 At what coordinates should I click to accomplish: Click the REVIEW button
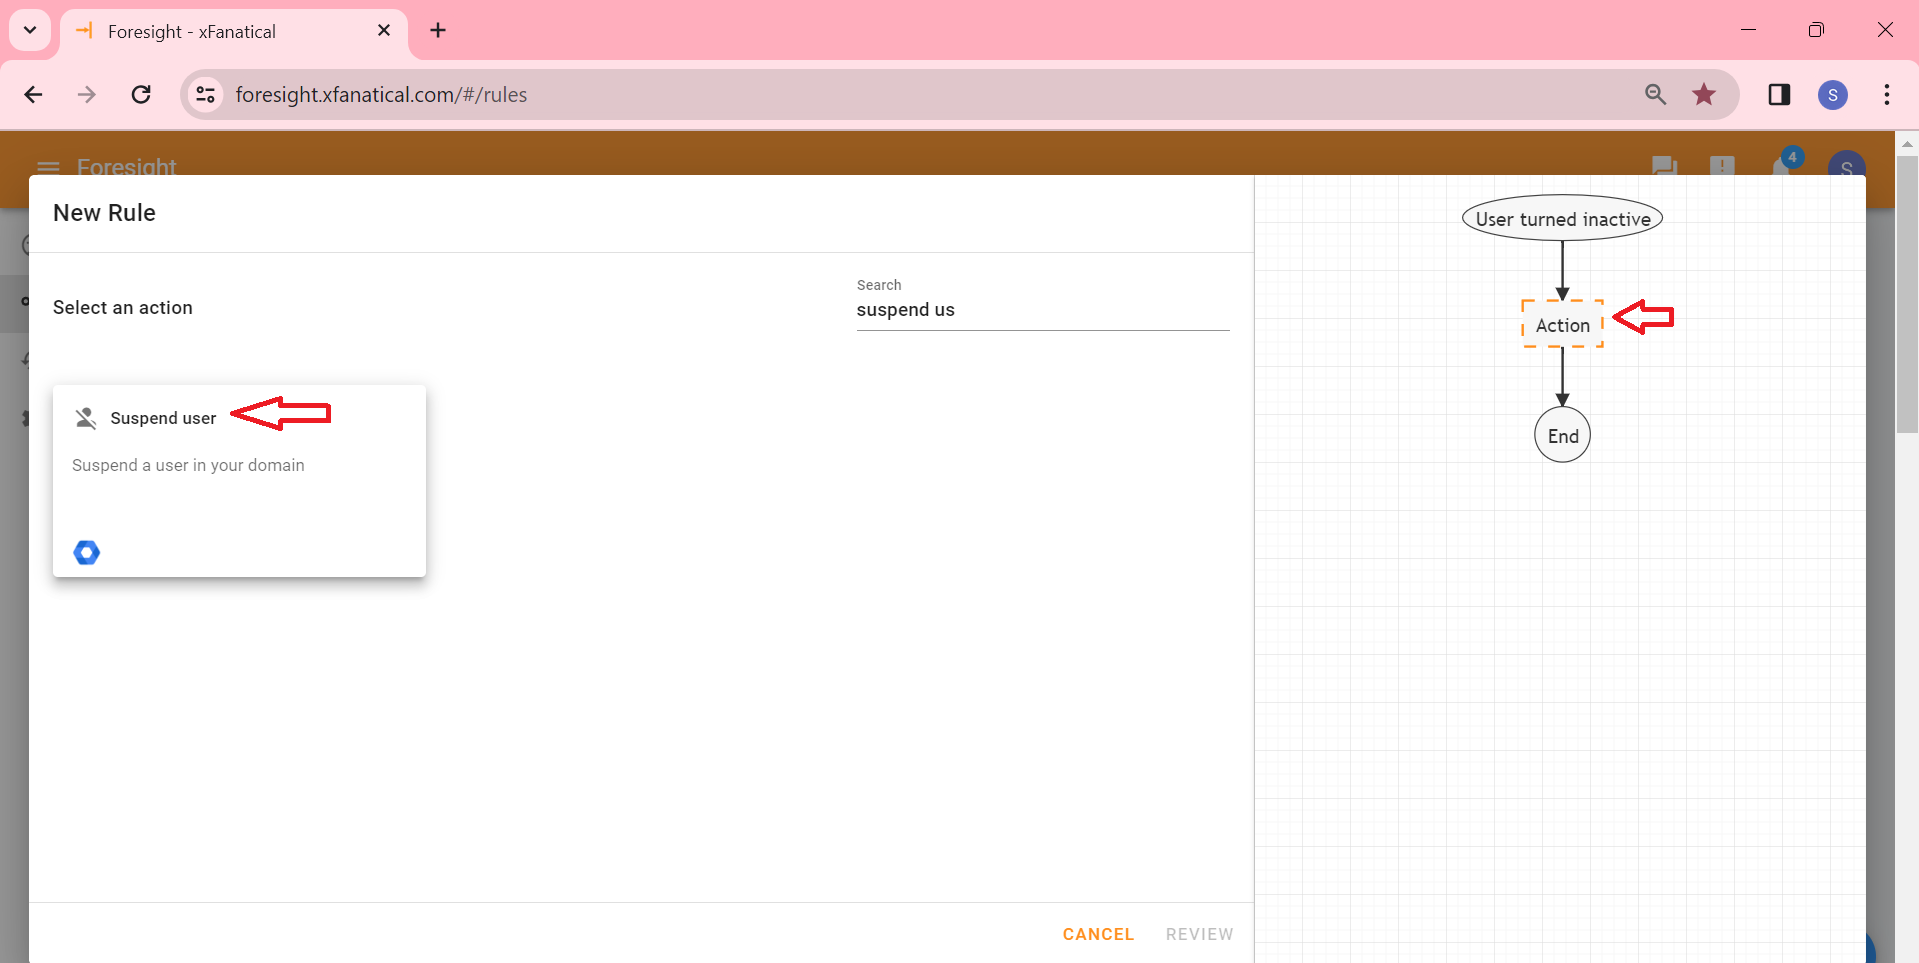tap(1199, 934)
